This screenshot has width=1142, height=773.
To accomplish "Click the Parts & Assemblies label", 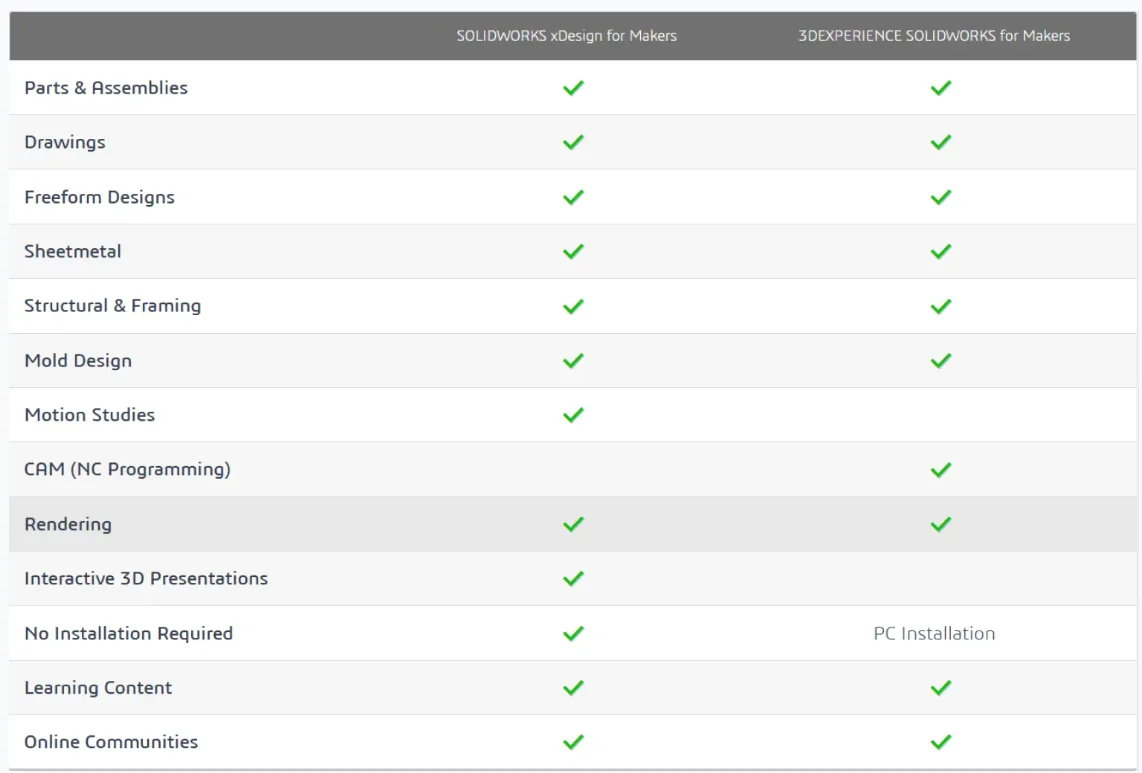I will click(106, 88).
